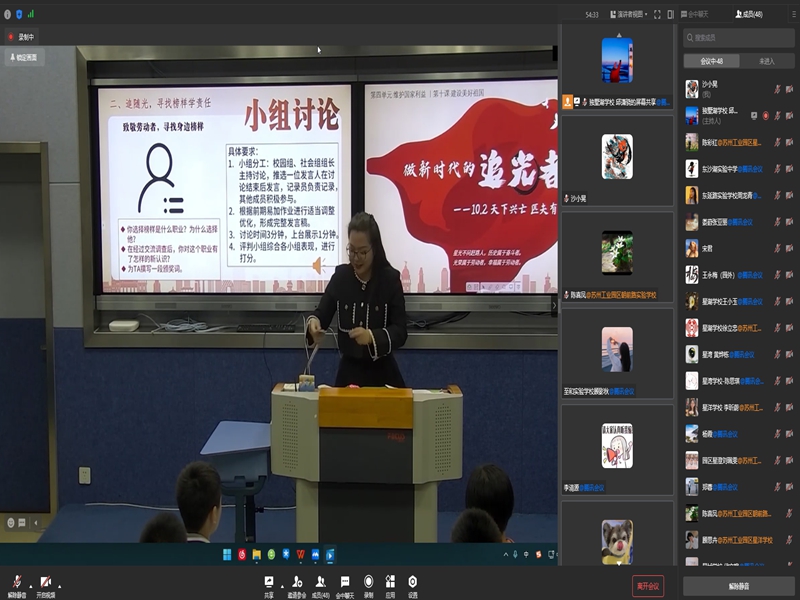Screen dimensions: 800x600
Task: Toggle microphone icon for member 沙小晃 (我)
Action: point(777,89)
